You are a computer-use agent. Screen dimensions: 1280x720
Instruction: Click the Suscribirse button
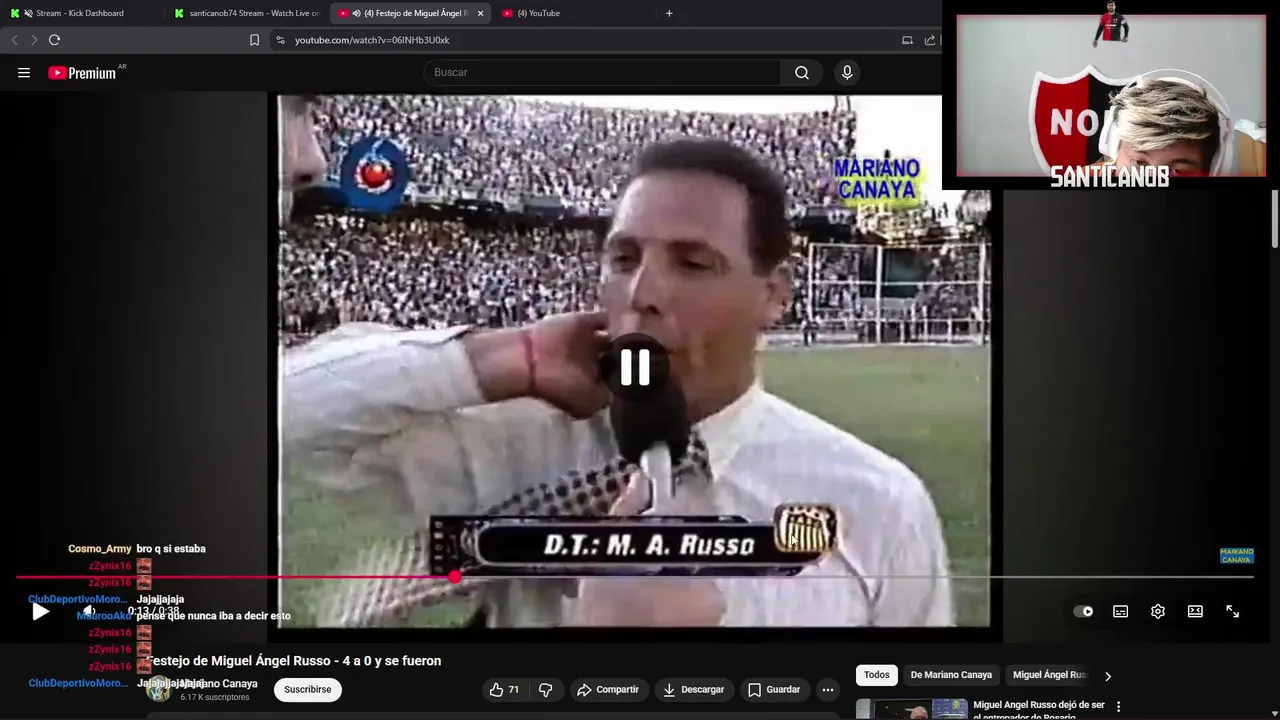[x=307, y=690]
